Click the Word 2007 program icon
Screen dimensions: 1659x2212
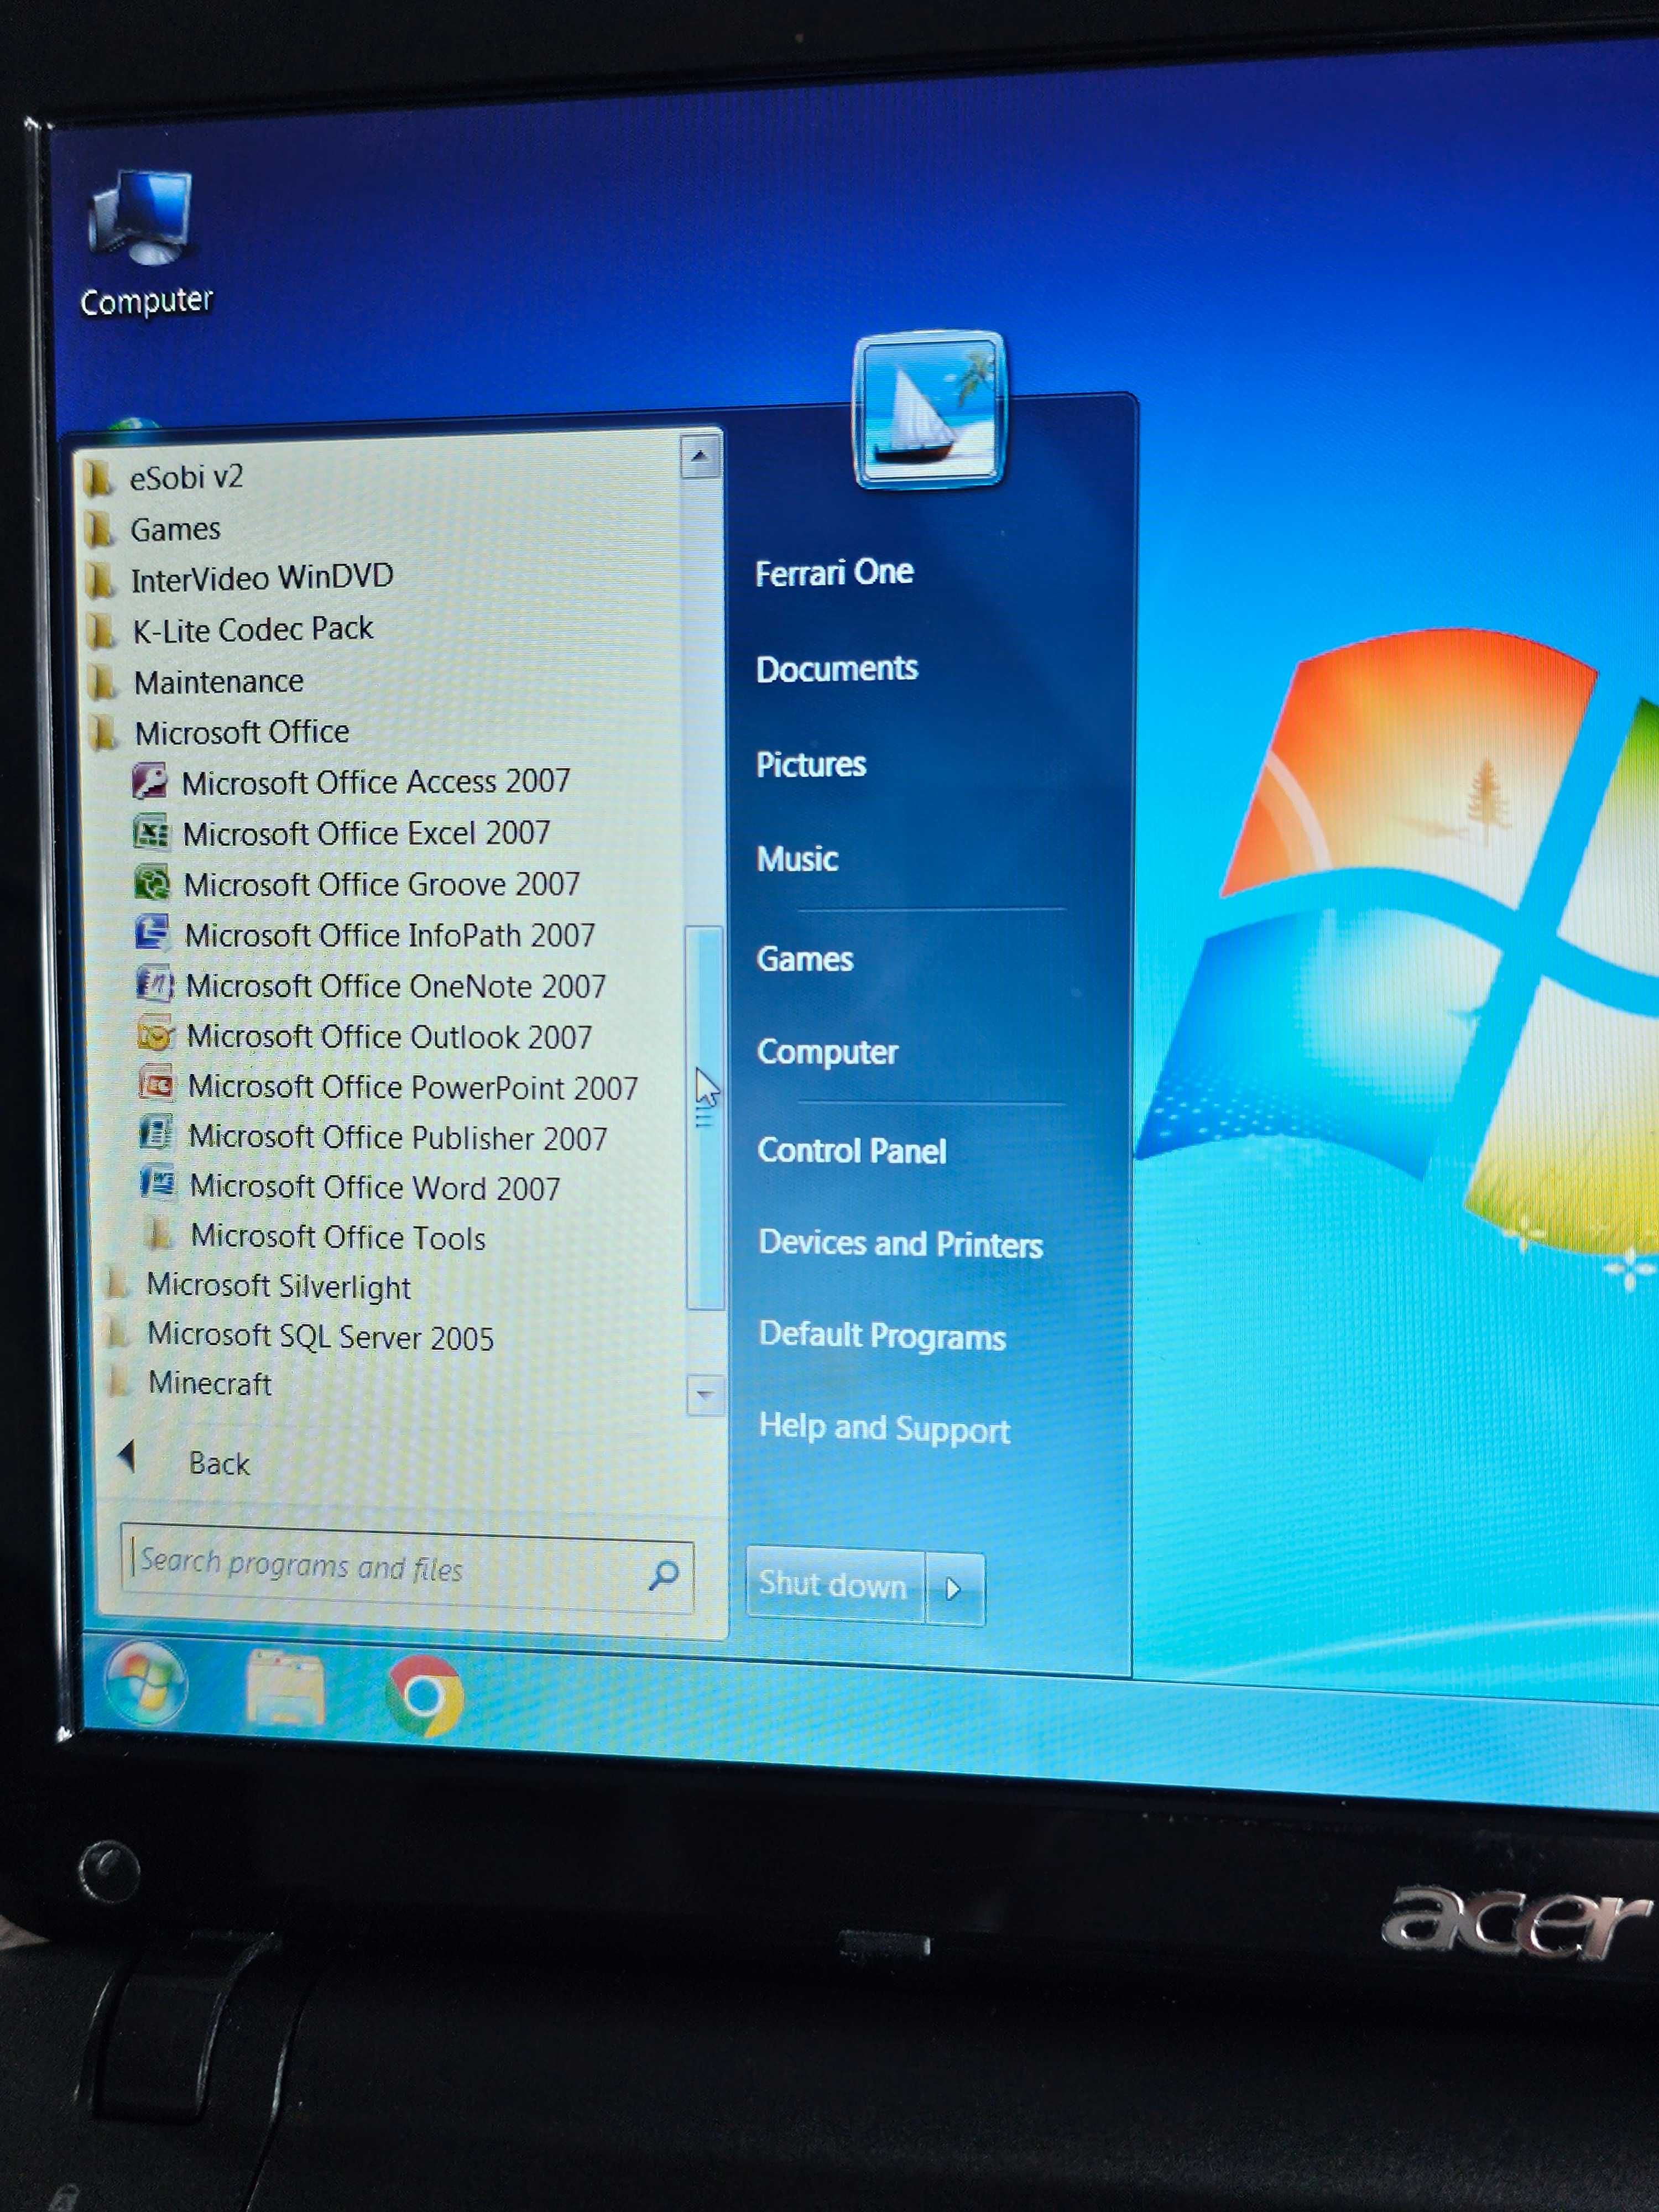tap(158, 1184)
